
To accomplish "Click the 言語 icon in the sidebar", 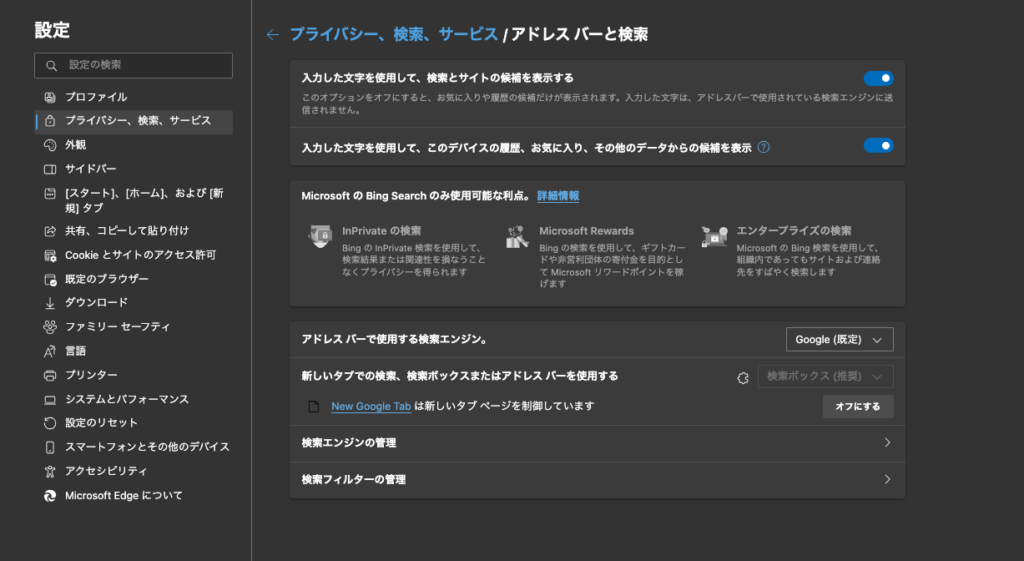I will tap(50, 351).
